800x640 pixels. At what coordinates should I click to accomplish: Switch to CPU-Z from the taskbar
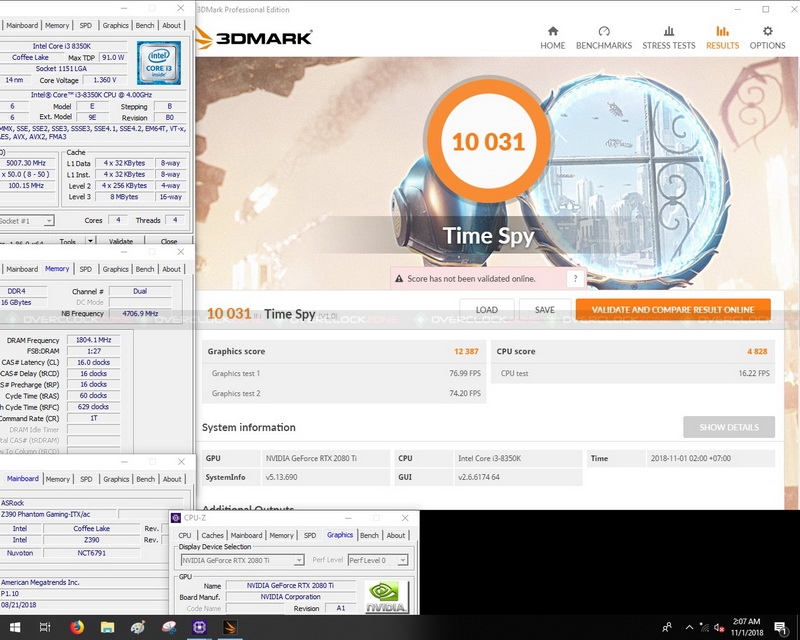(199, 627)
